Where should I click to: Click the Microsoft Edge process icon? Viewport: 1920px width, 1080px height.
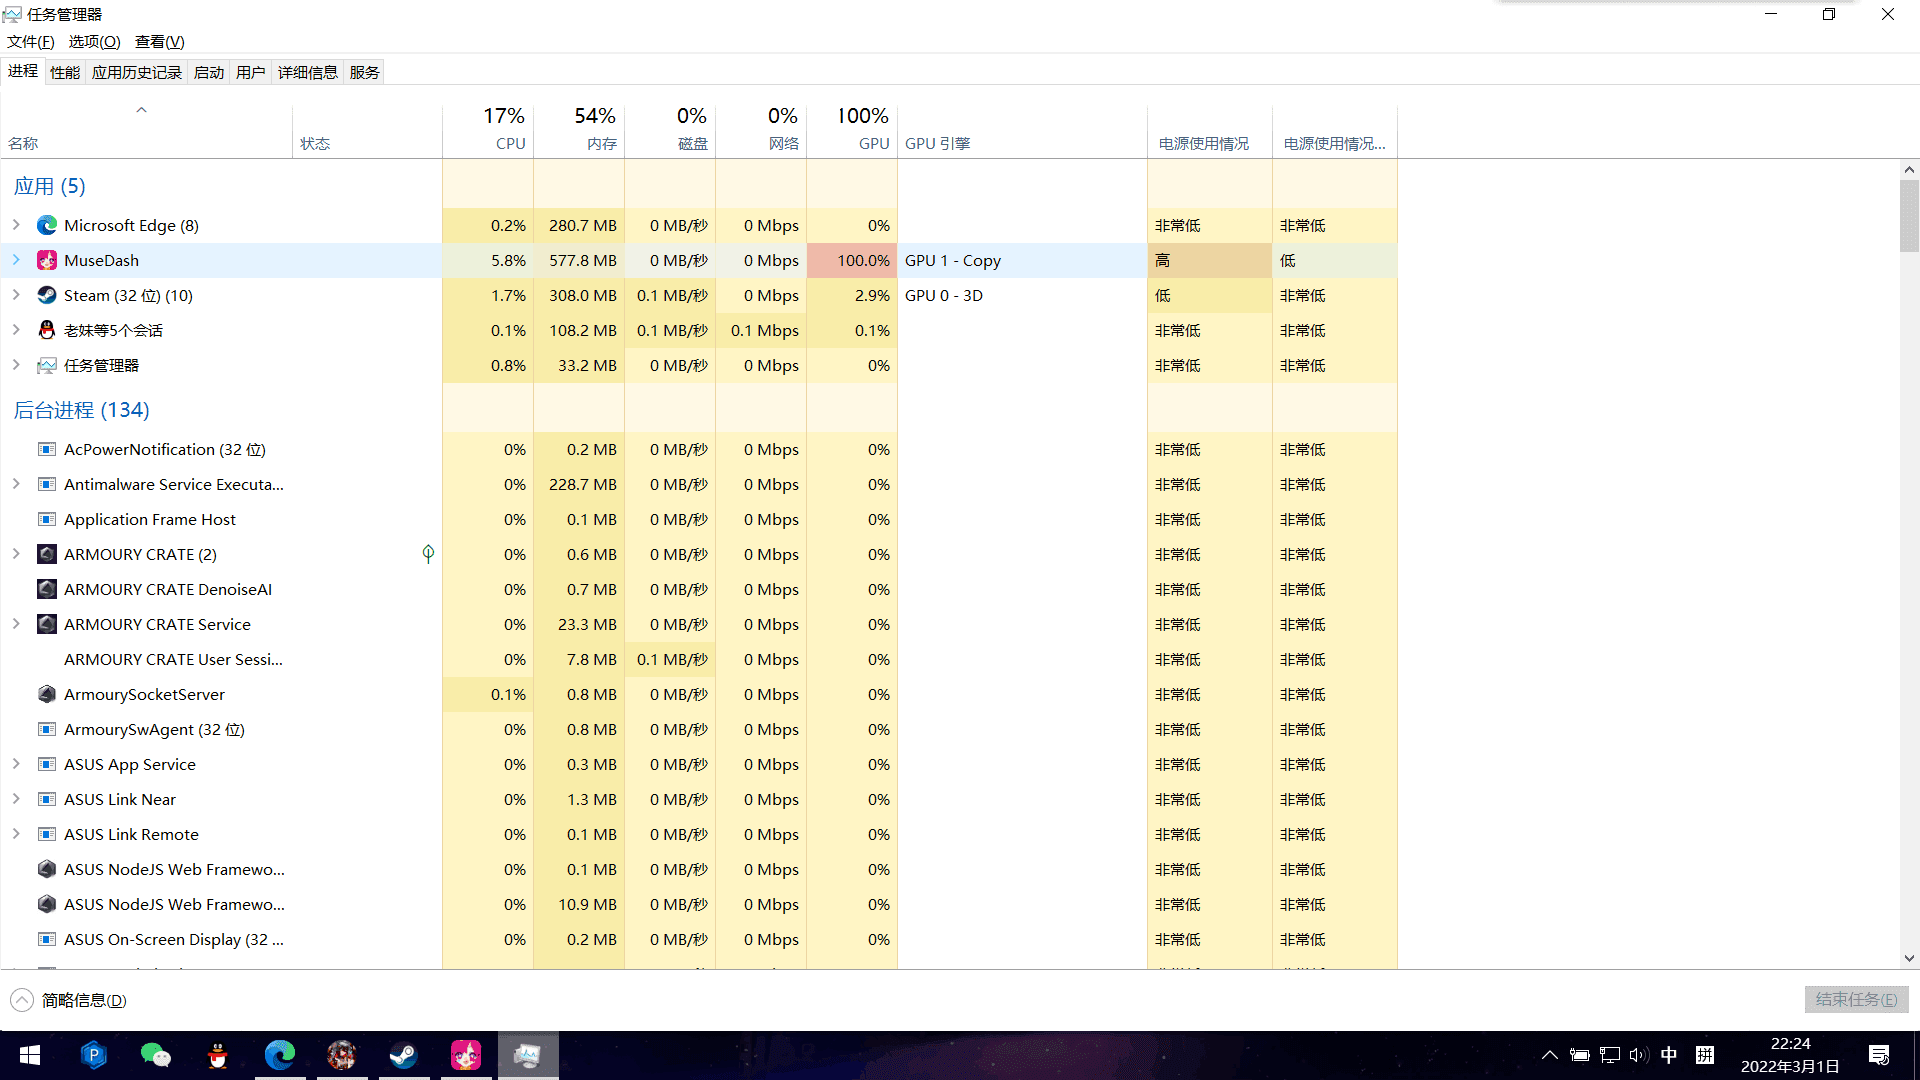pyautogui.click(x=47, y=225)
